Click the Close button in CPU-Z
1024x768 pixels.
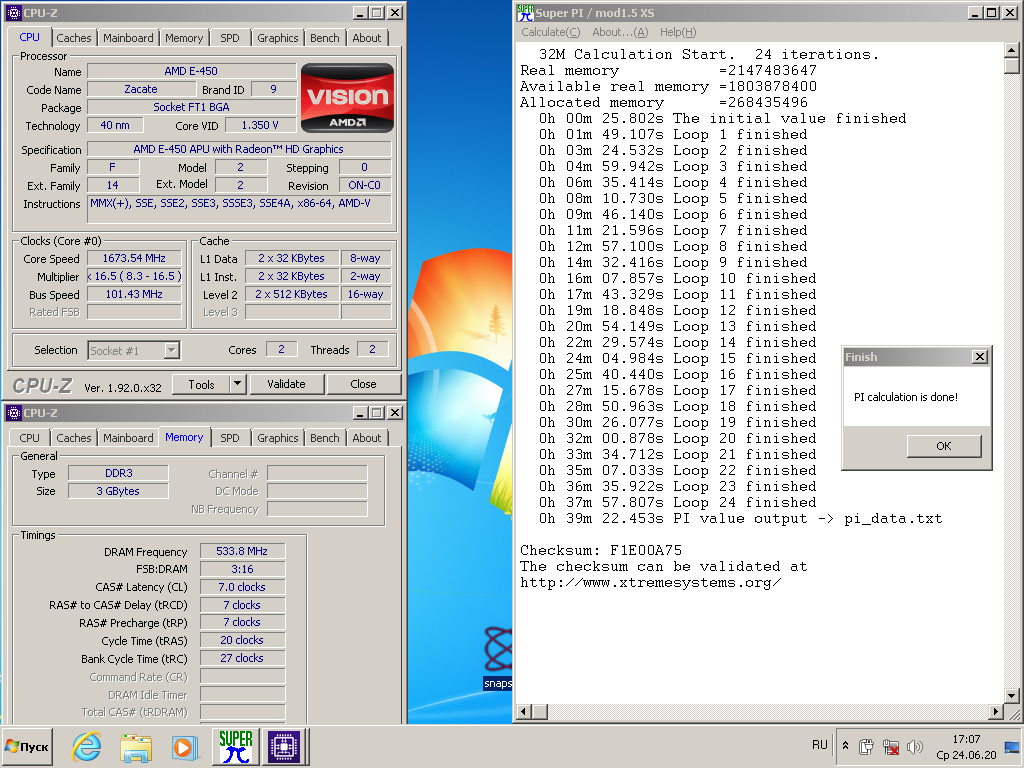(363, 384)
